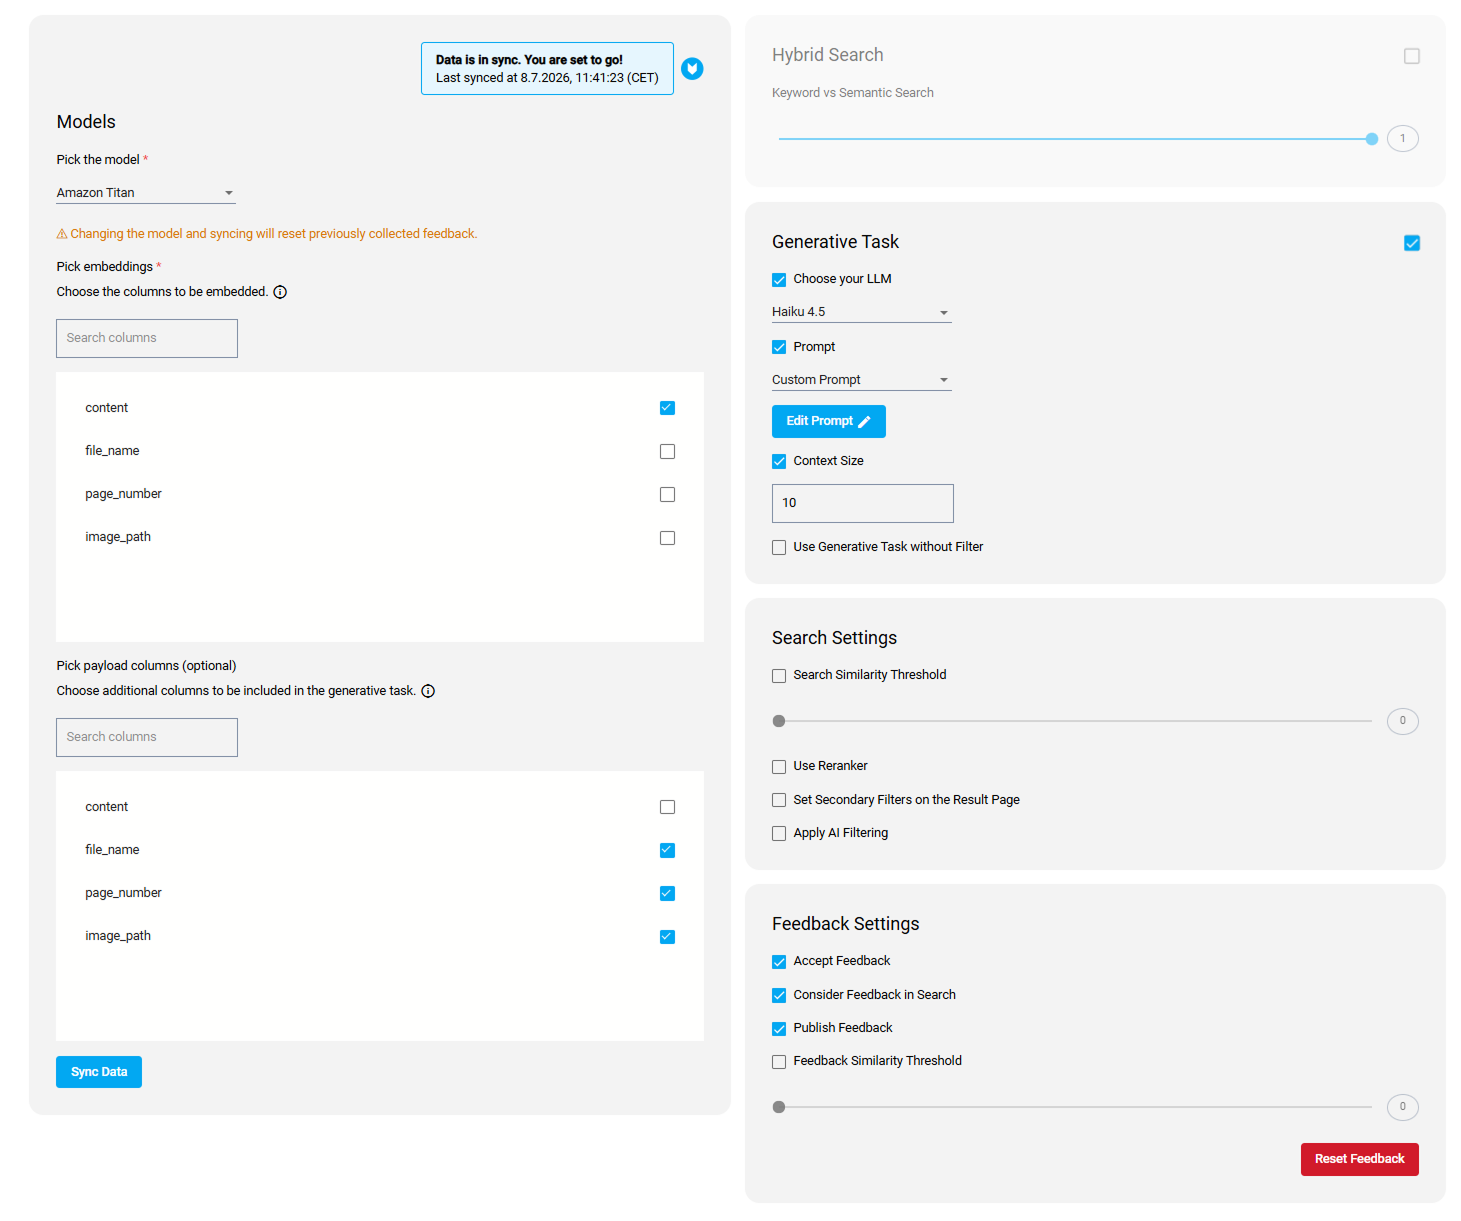Click the red Reset Feedback button
The height and width of the screenshot is (1221, 1461).
click(x=1359, y=1159)
